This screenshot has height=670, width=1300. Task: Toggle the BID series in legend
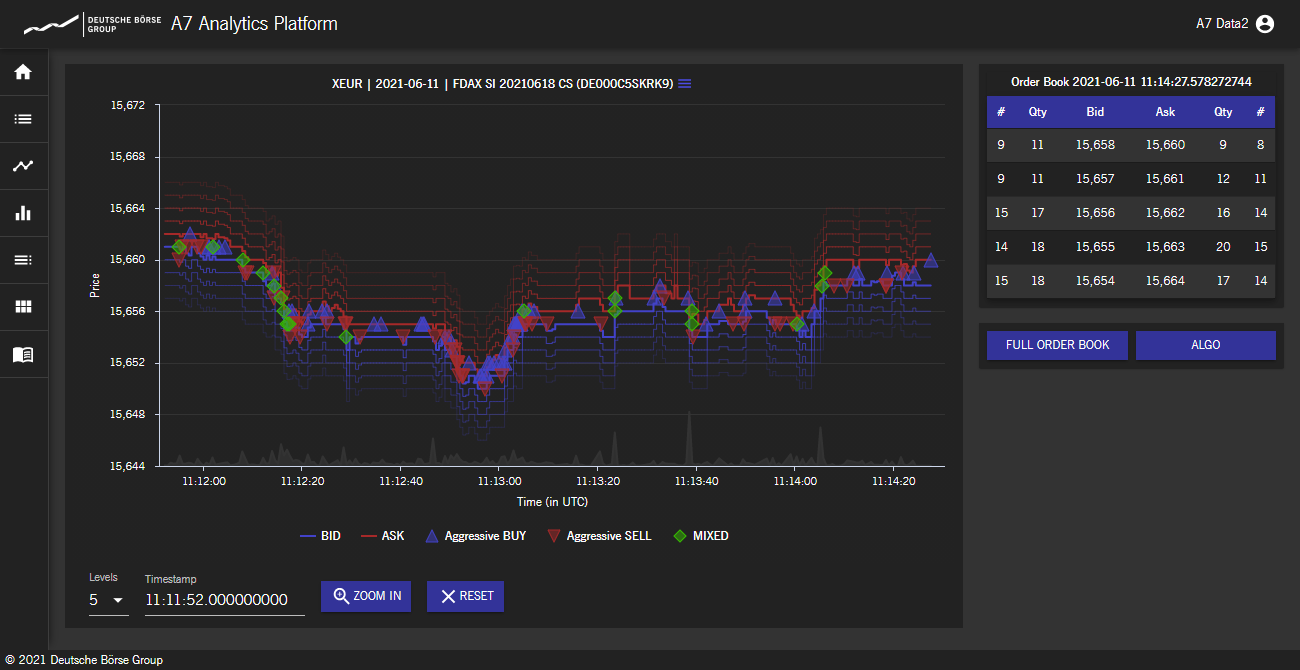coord(320,536)
